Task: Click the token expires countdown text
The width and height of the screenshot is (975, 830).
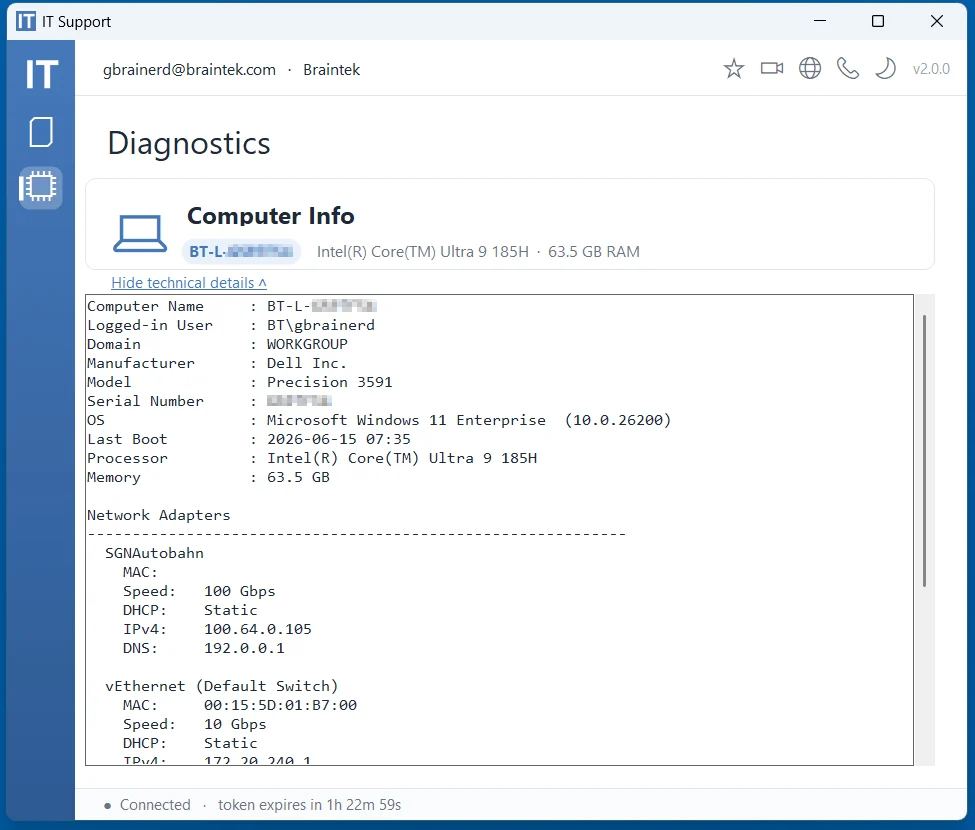Action: pyautogui.click(x=310, y=805)
